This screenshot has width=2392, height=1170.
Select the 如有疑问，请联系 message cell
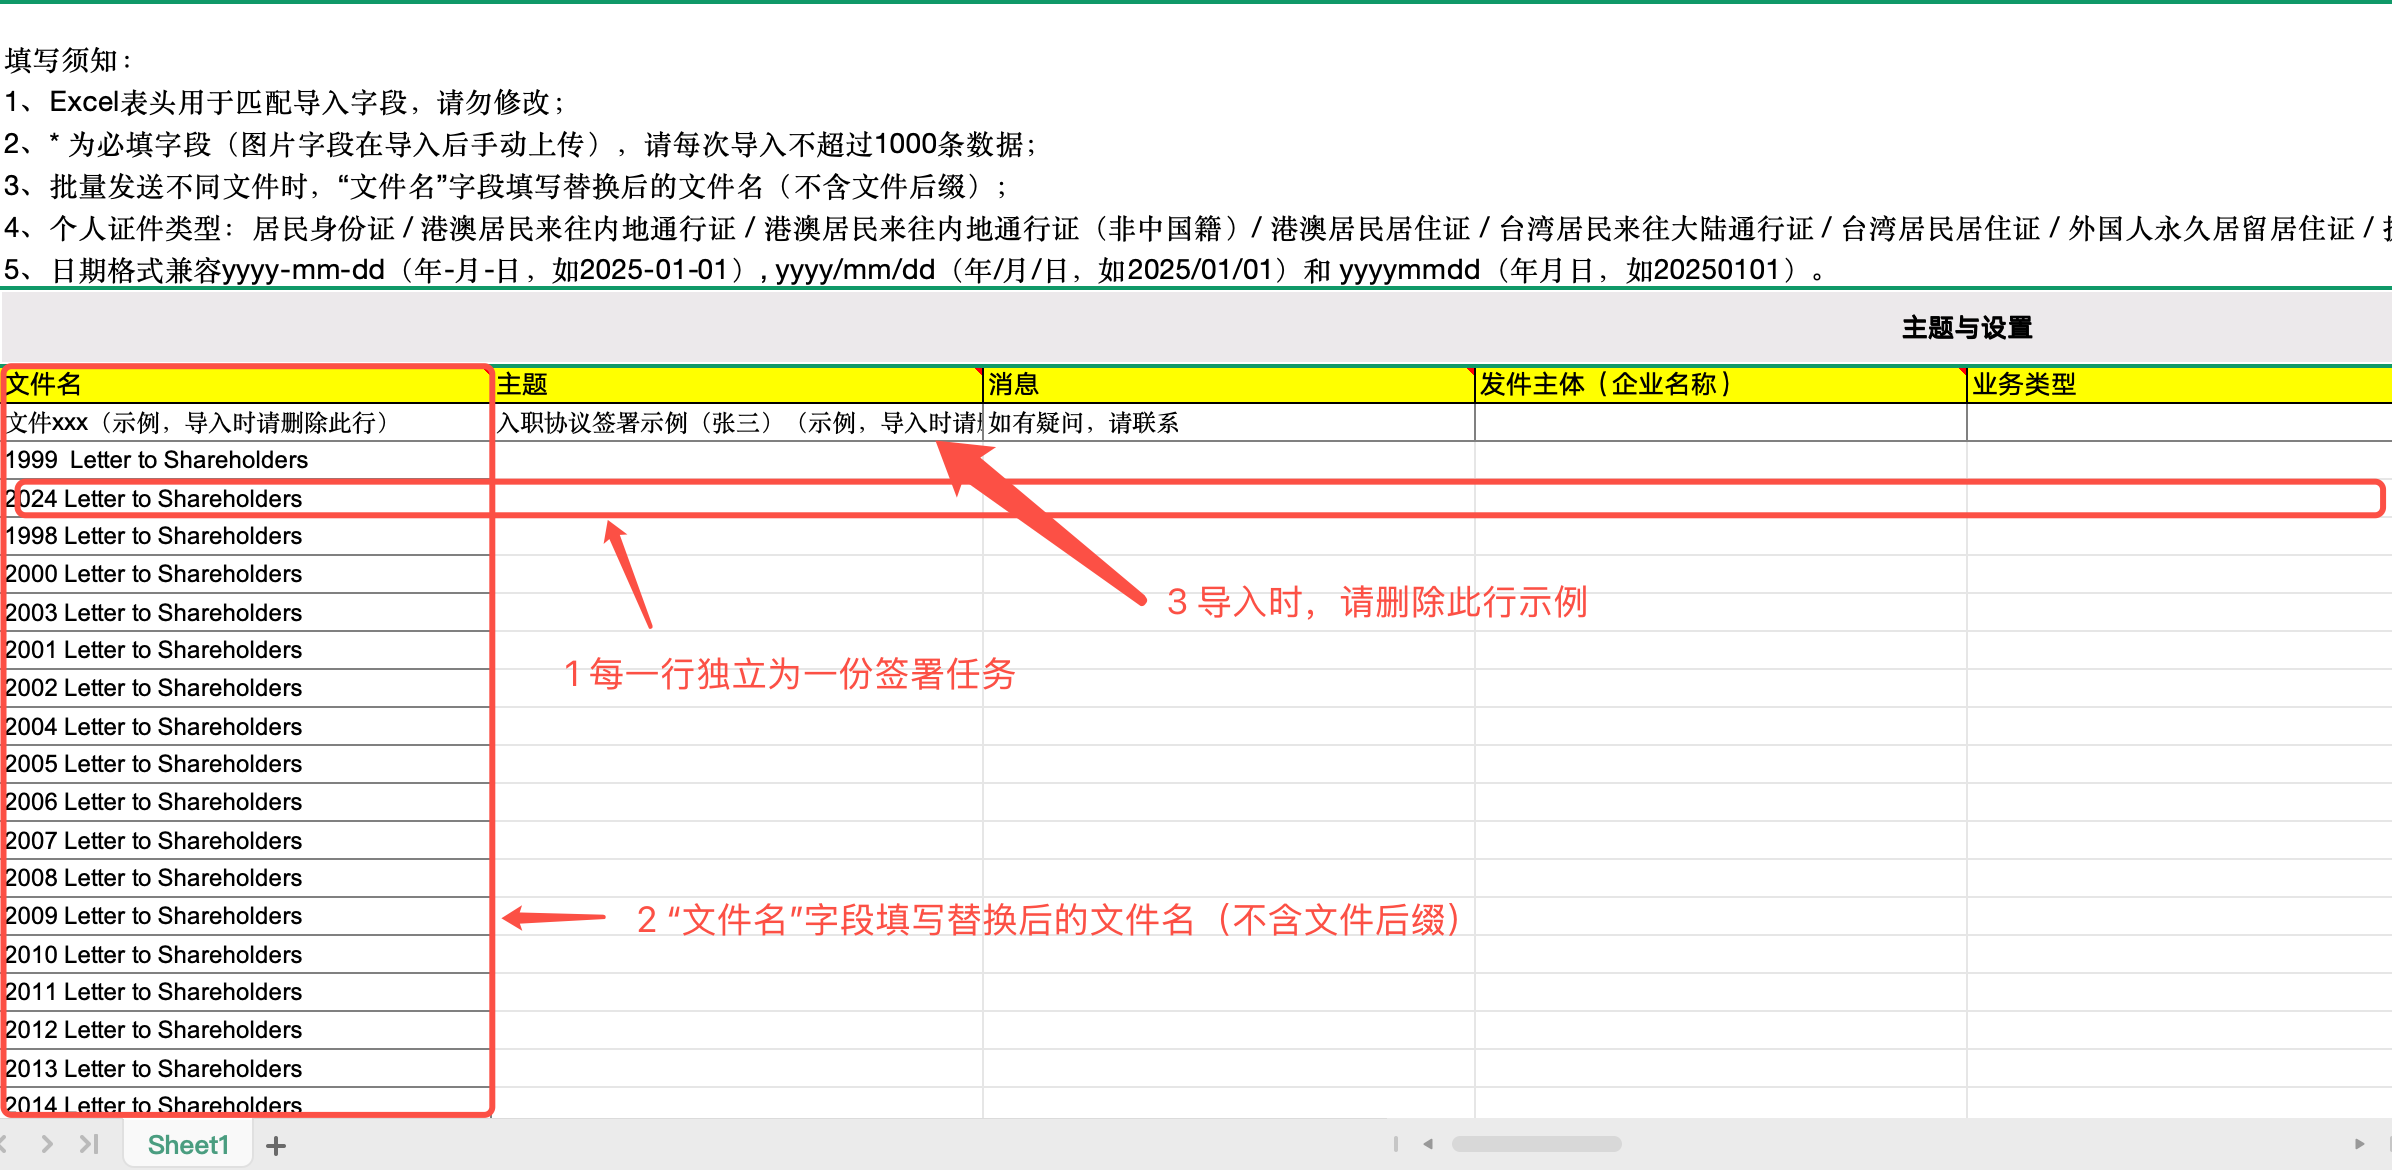[1228, 423]
